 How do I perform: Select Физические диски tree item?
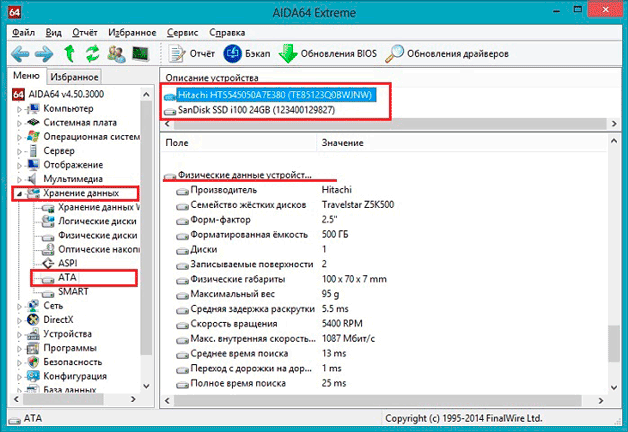point(98,235)
